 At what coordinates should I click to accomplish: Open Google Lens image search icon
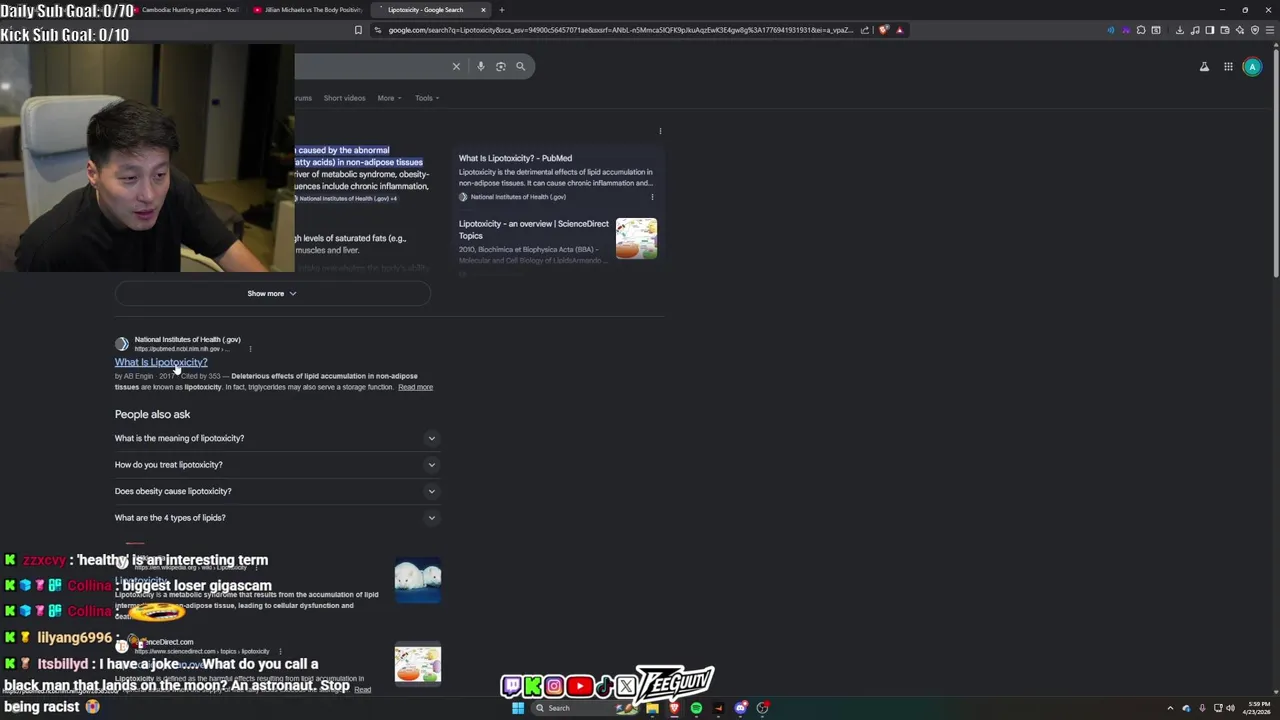[x=500, y=66]
